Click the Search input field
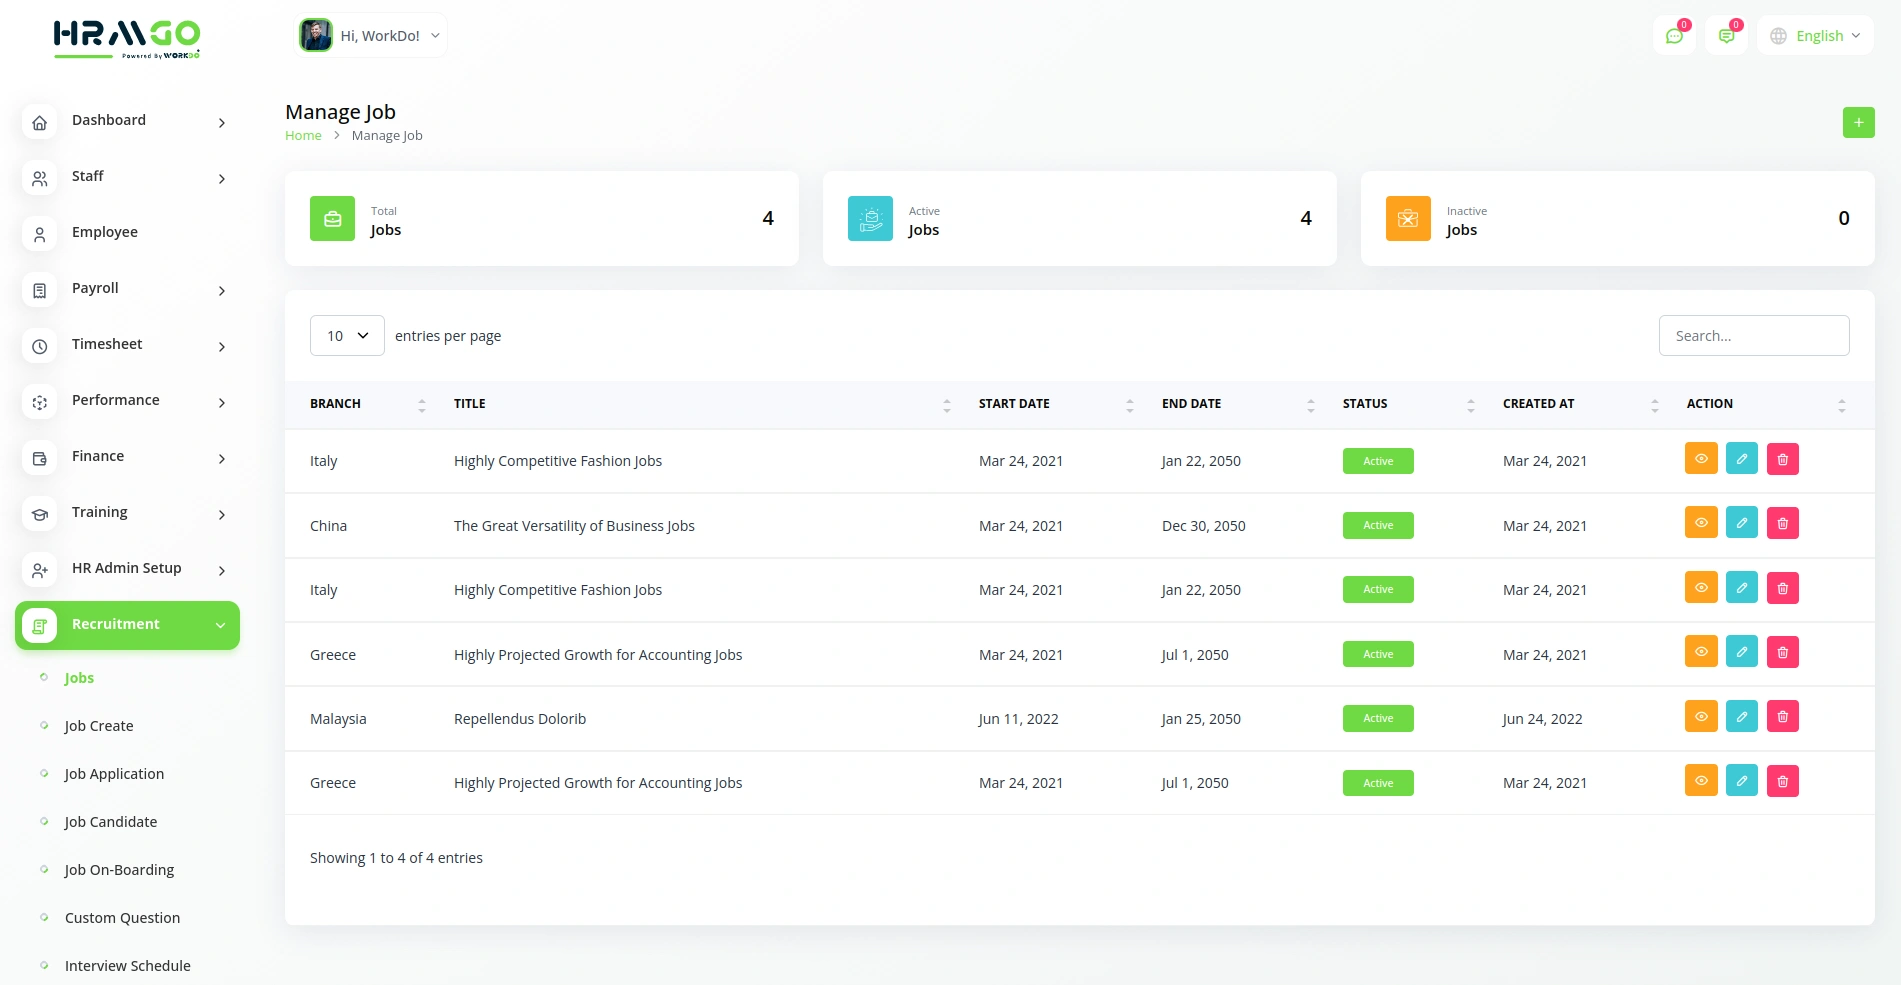 pos(1753,336)
